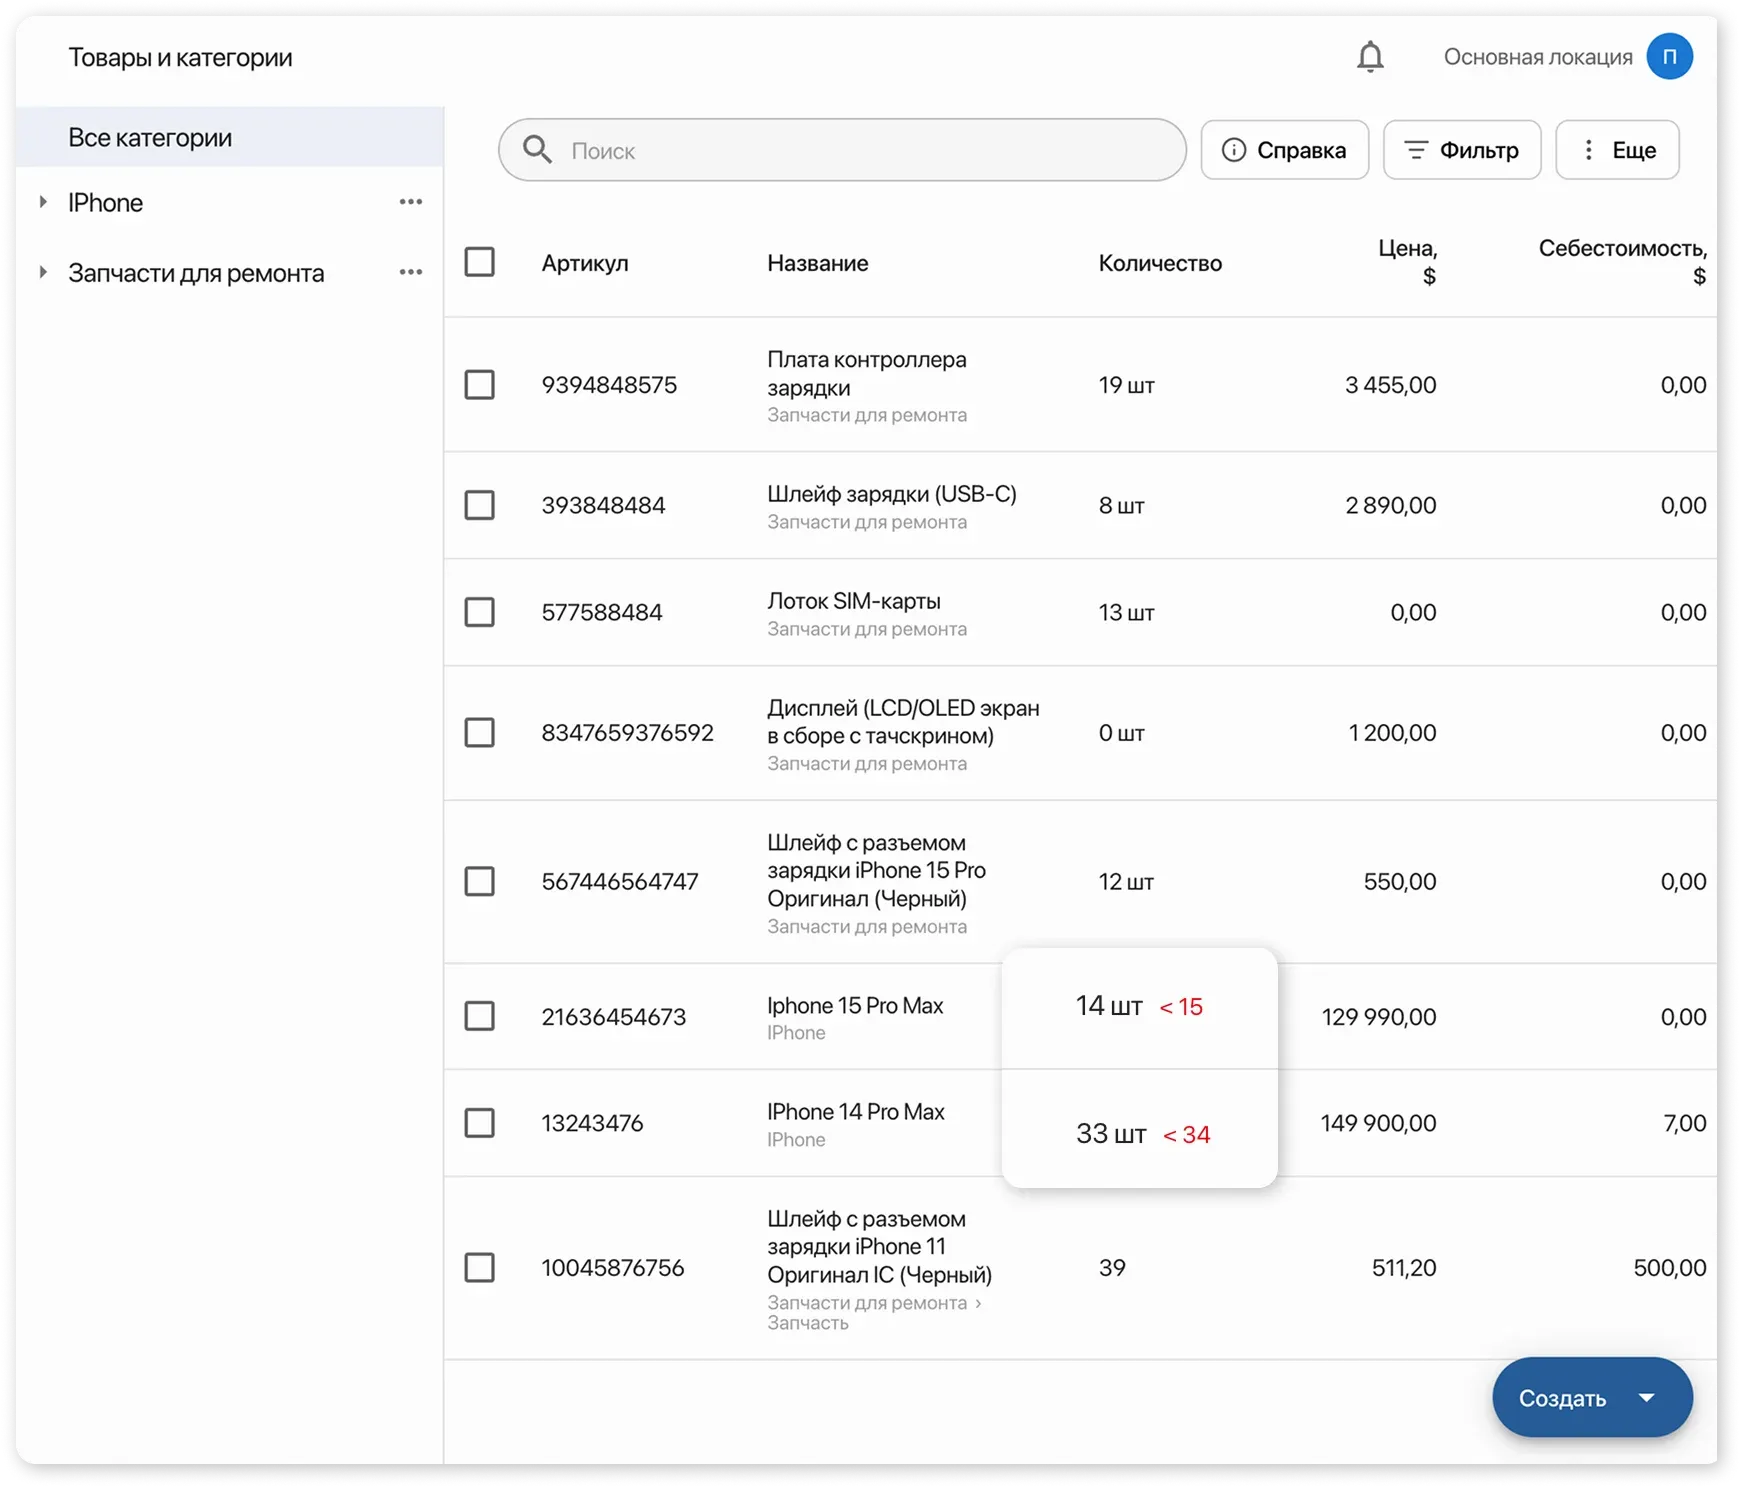Viewport: 1750px width, 1488px height.
Task: Check the box for article 9394848575
Action: coord(480,385)
